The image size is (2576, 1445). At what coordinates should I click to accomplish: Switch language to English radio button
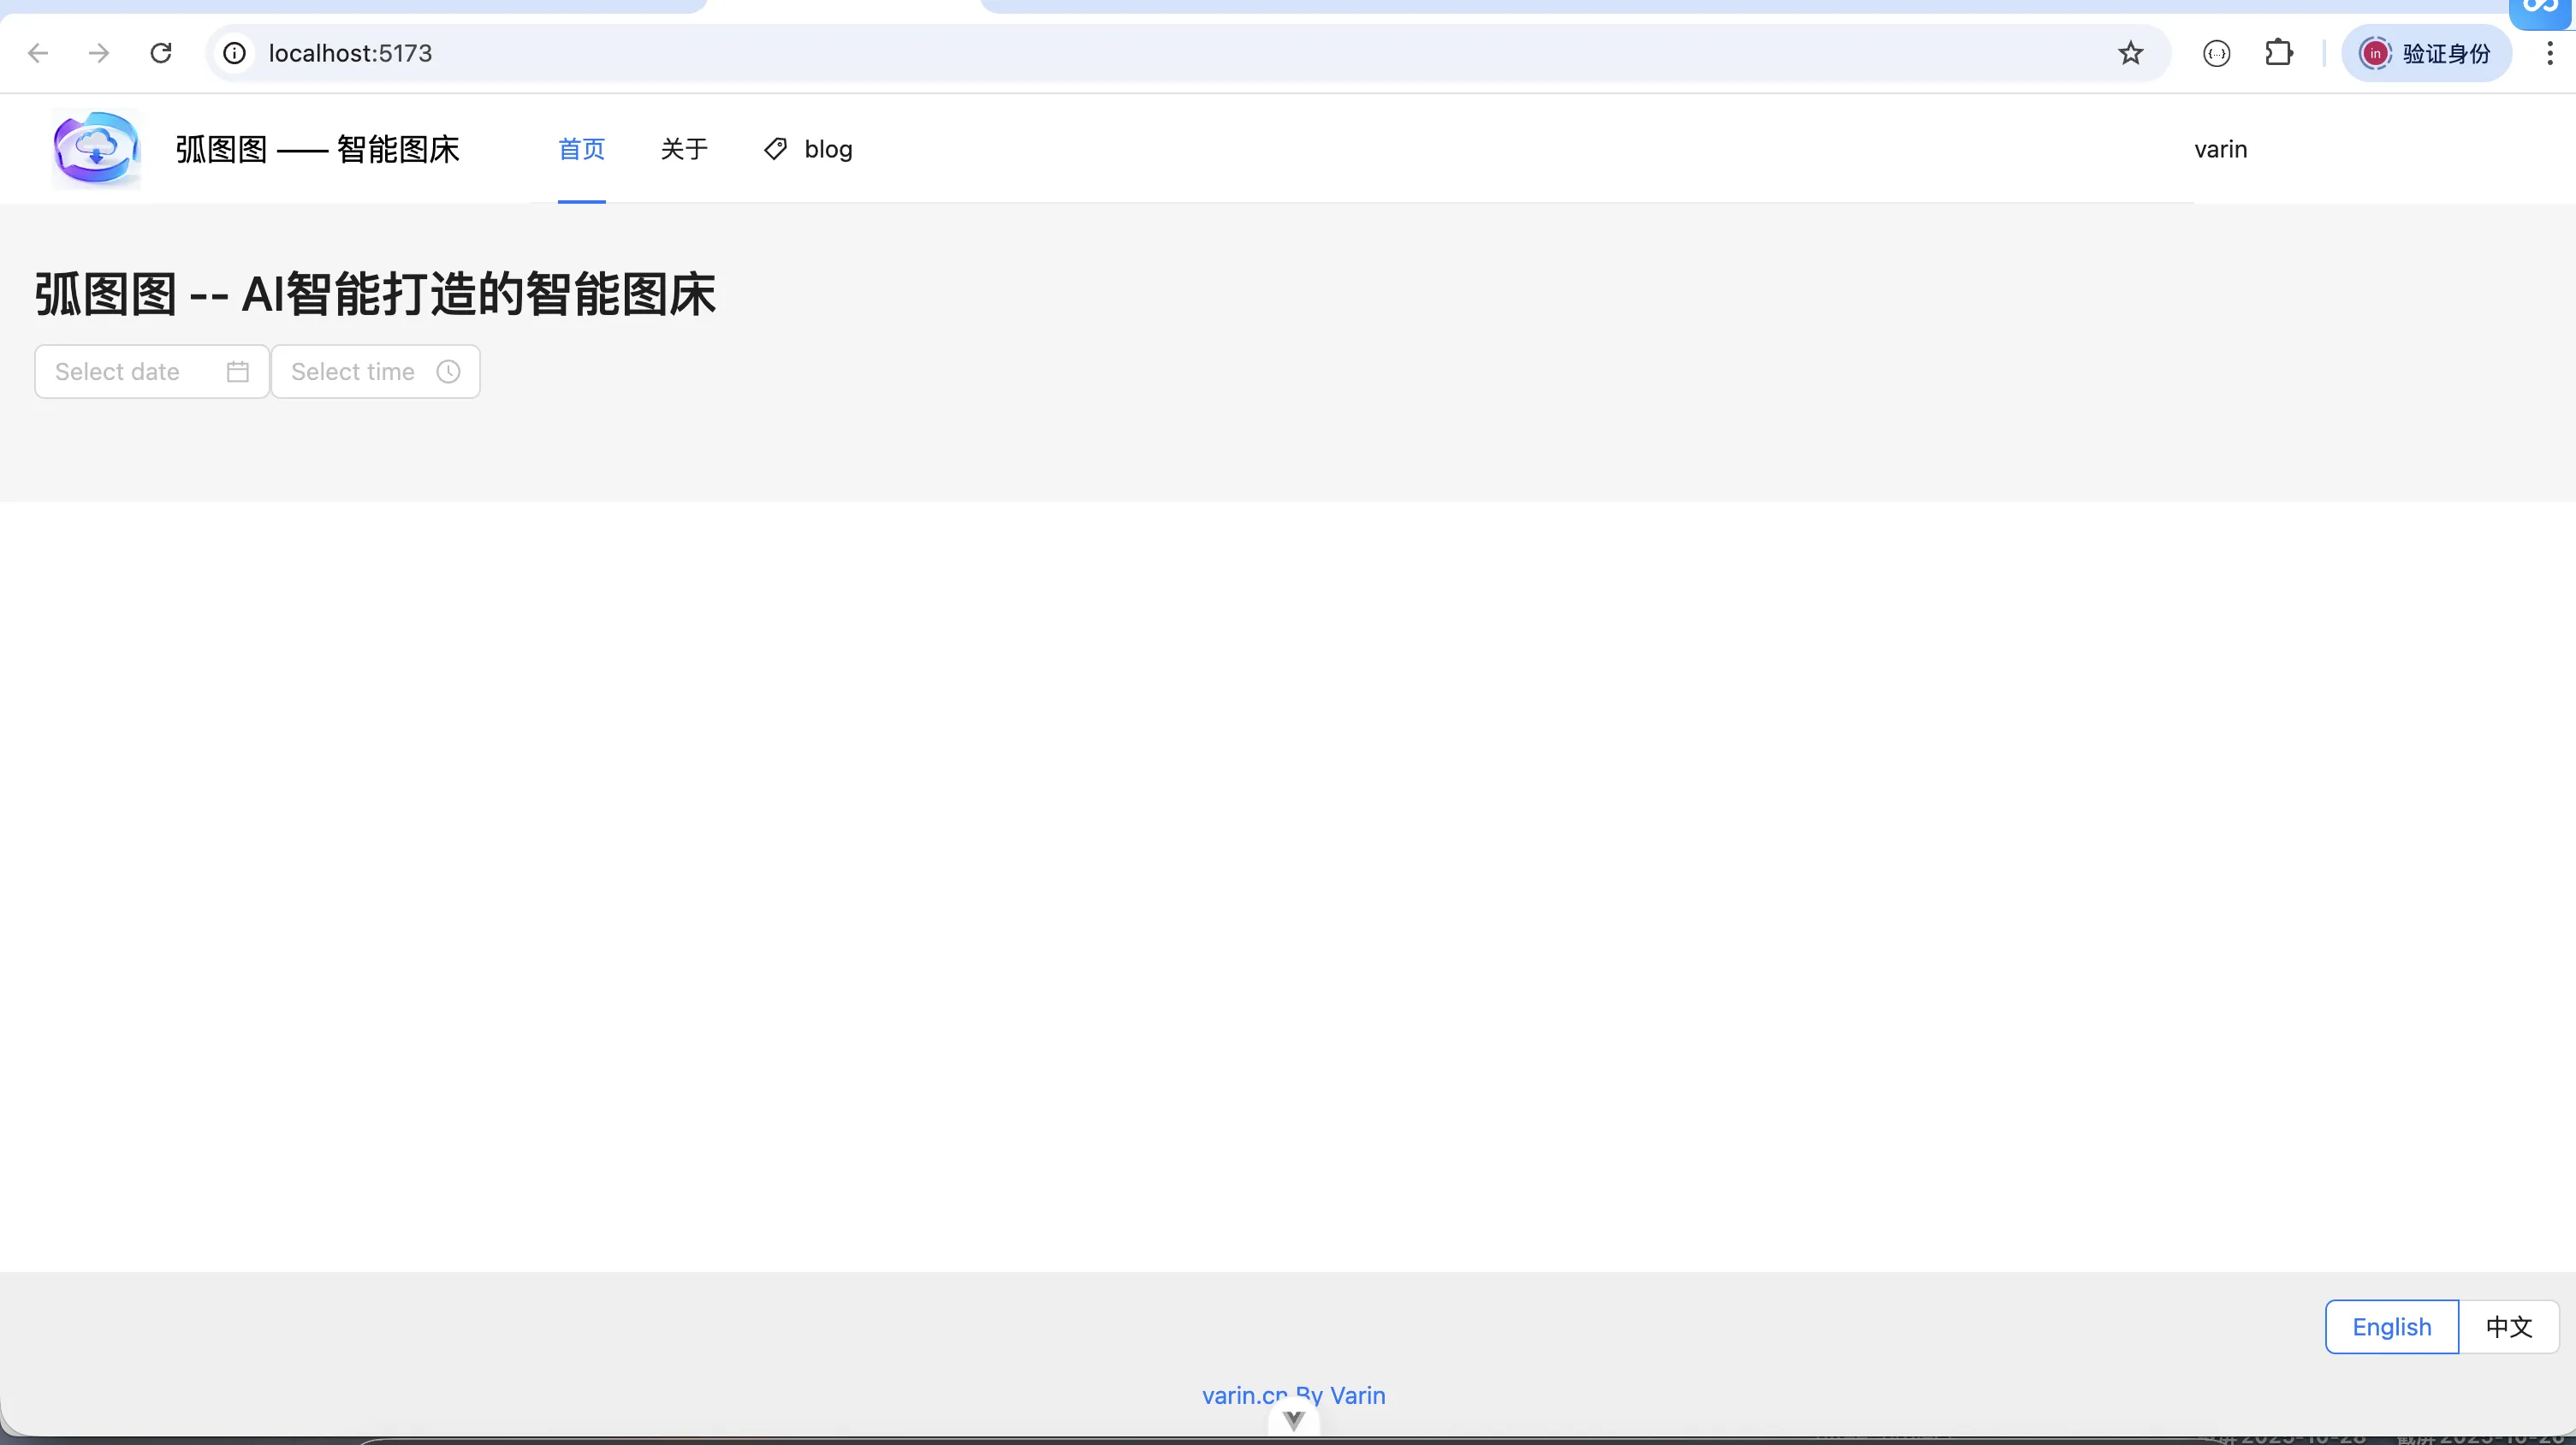(x=2391, y=1327)
